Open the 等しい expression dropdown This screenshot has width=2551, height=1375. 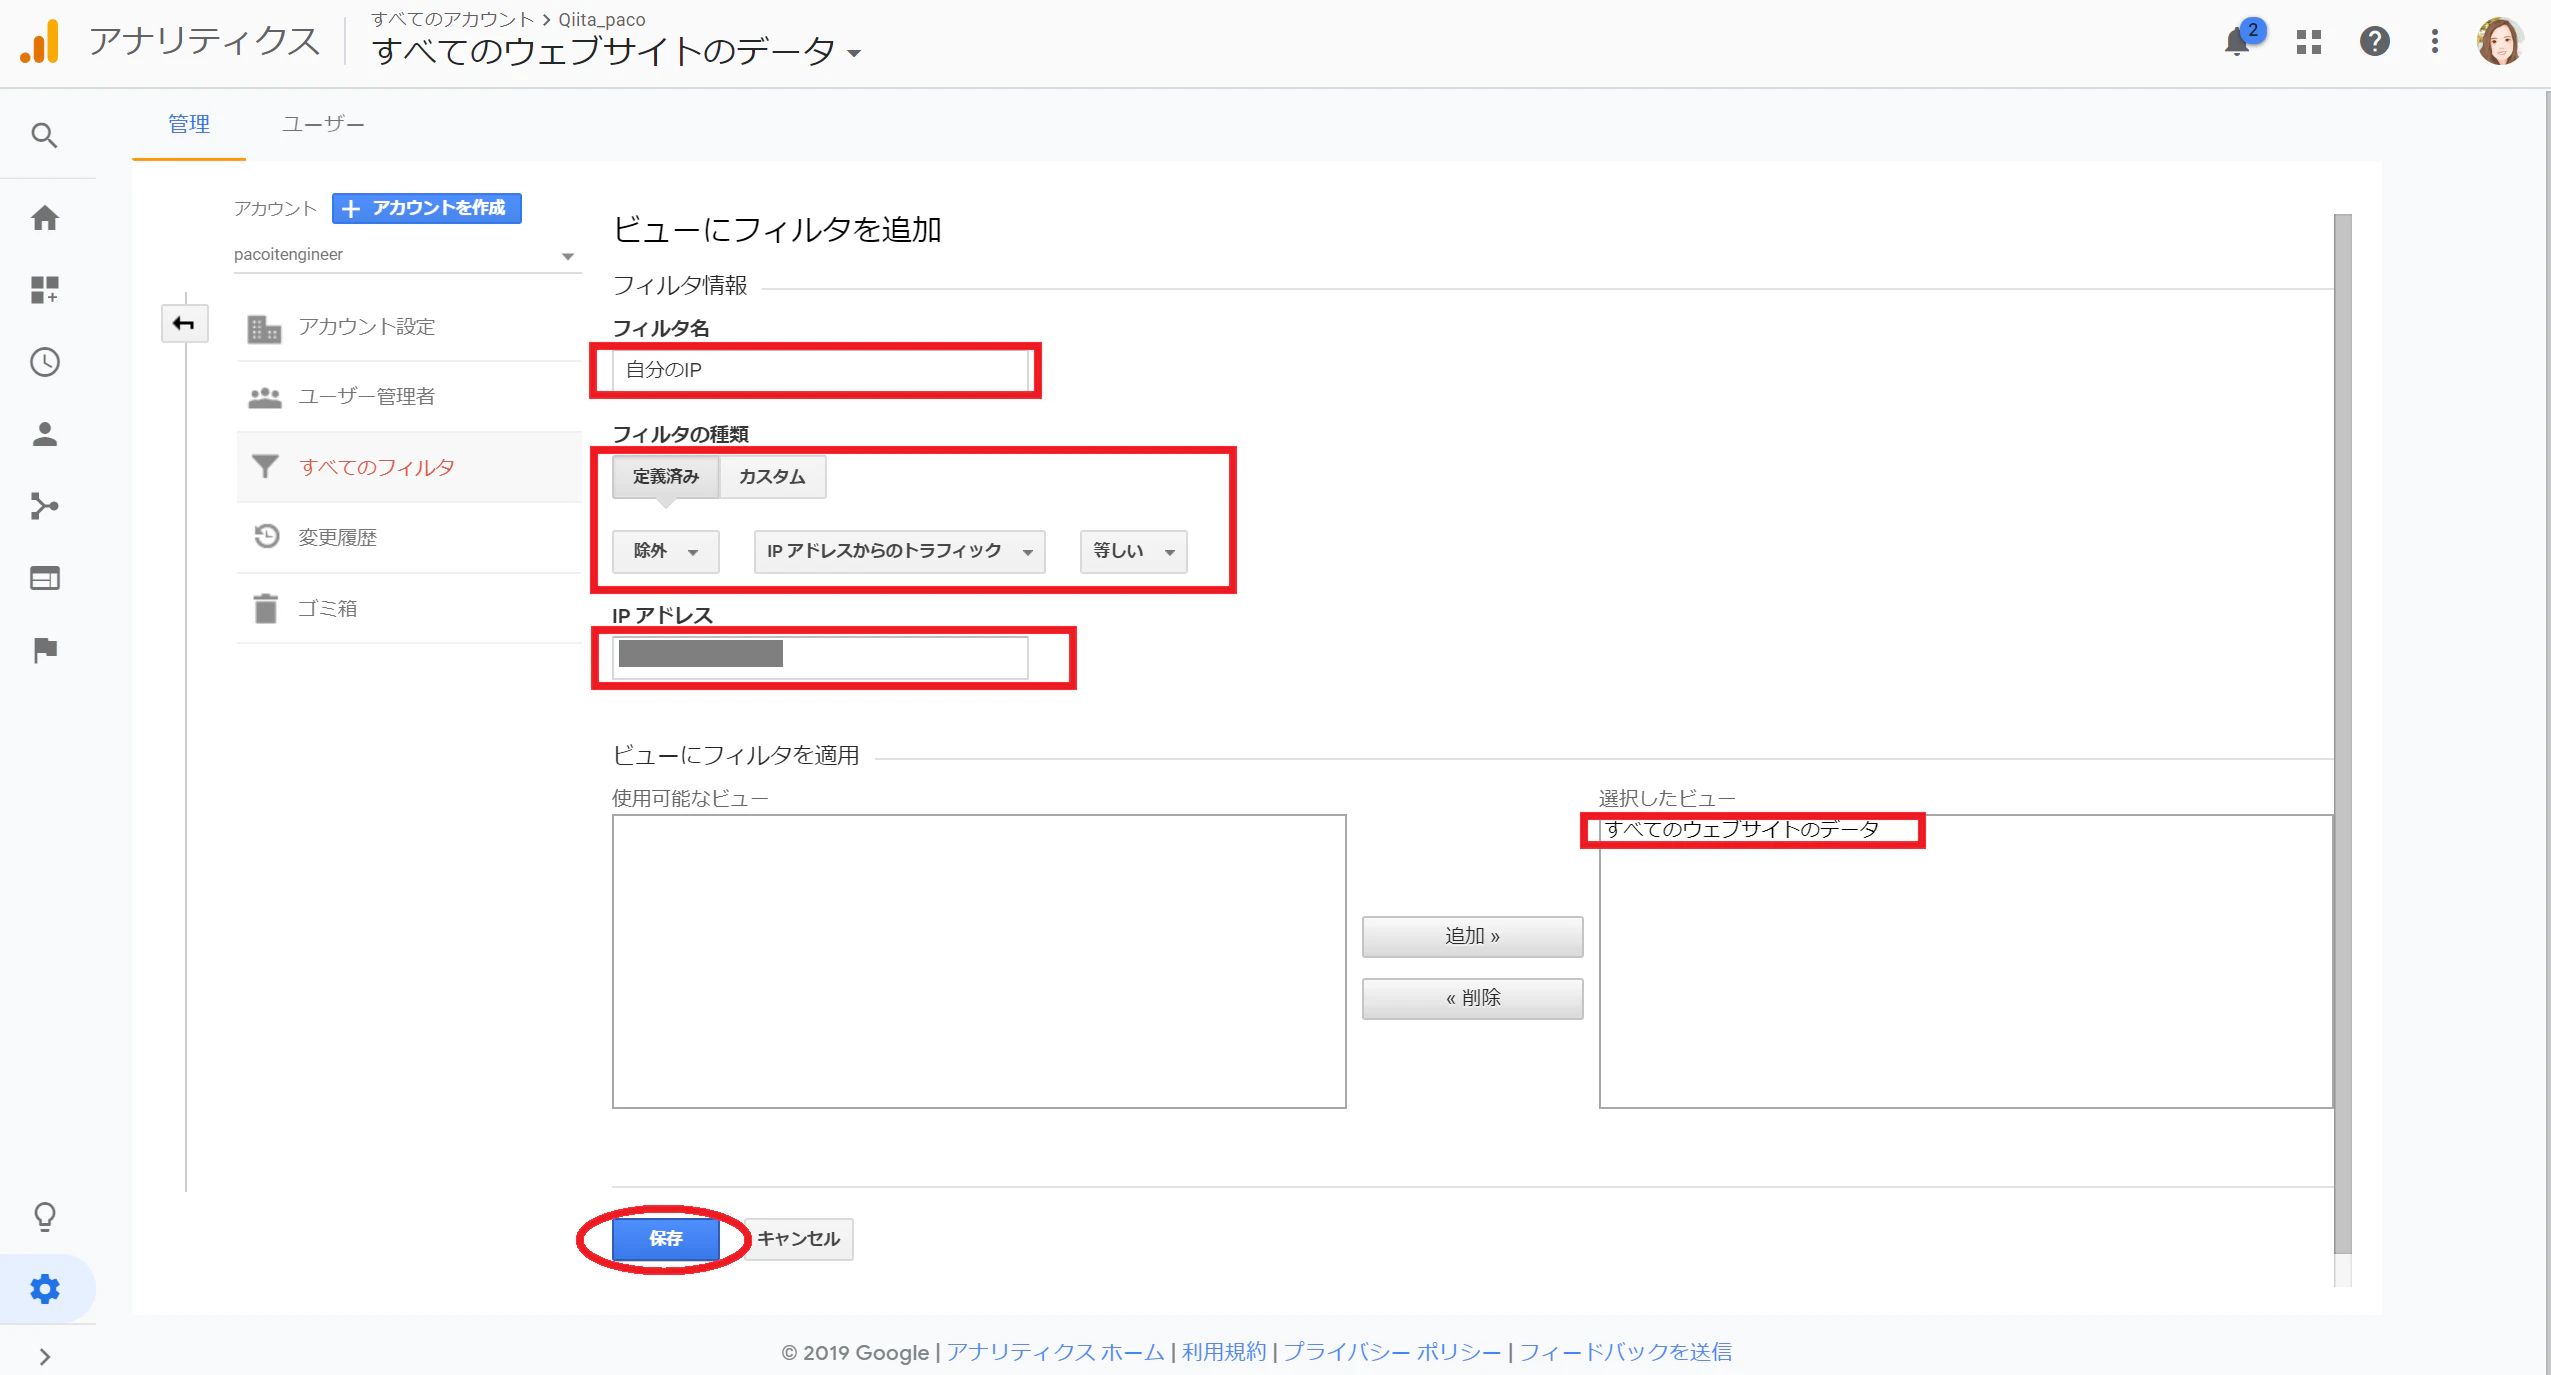(x=1133, y=551)
